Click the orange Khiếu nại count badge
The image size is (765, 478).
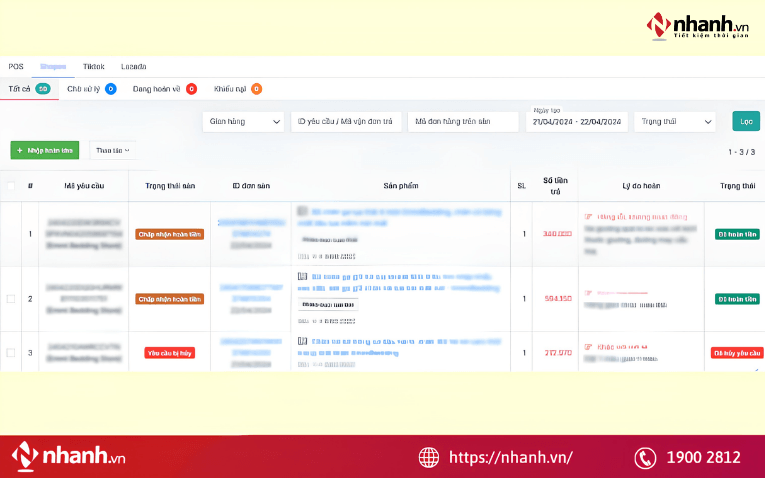pyautogui.click(x=257, y=89)
